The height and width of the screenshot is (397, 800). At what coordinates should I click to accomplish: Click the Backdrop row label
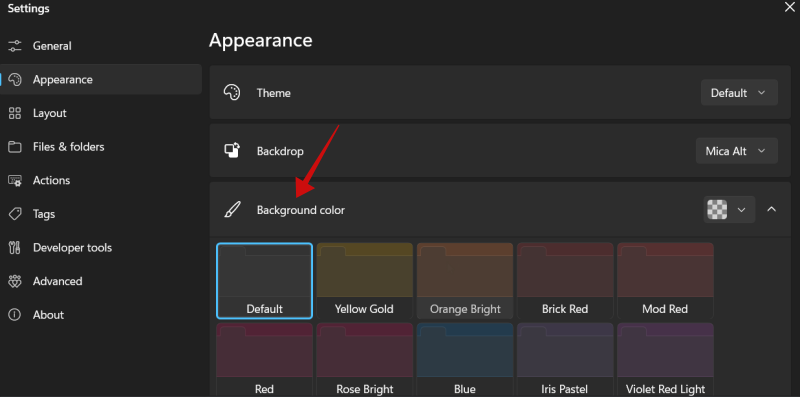tap(280, 152)
